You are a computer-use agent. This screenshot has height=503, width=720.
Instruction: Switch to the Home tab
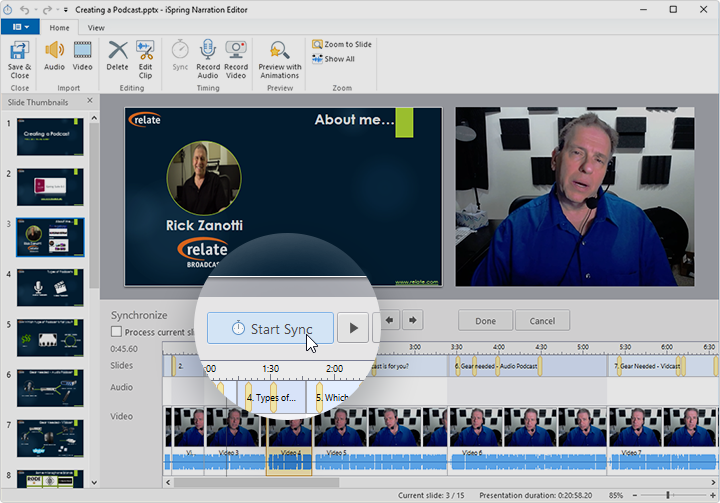coord(59,28)
